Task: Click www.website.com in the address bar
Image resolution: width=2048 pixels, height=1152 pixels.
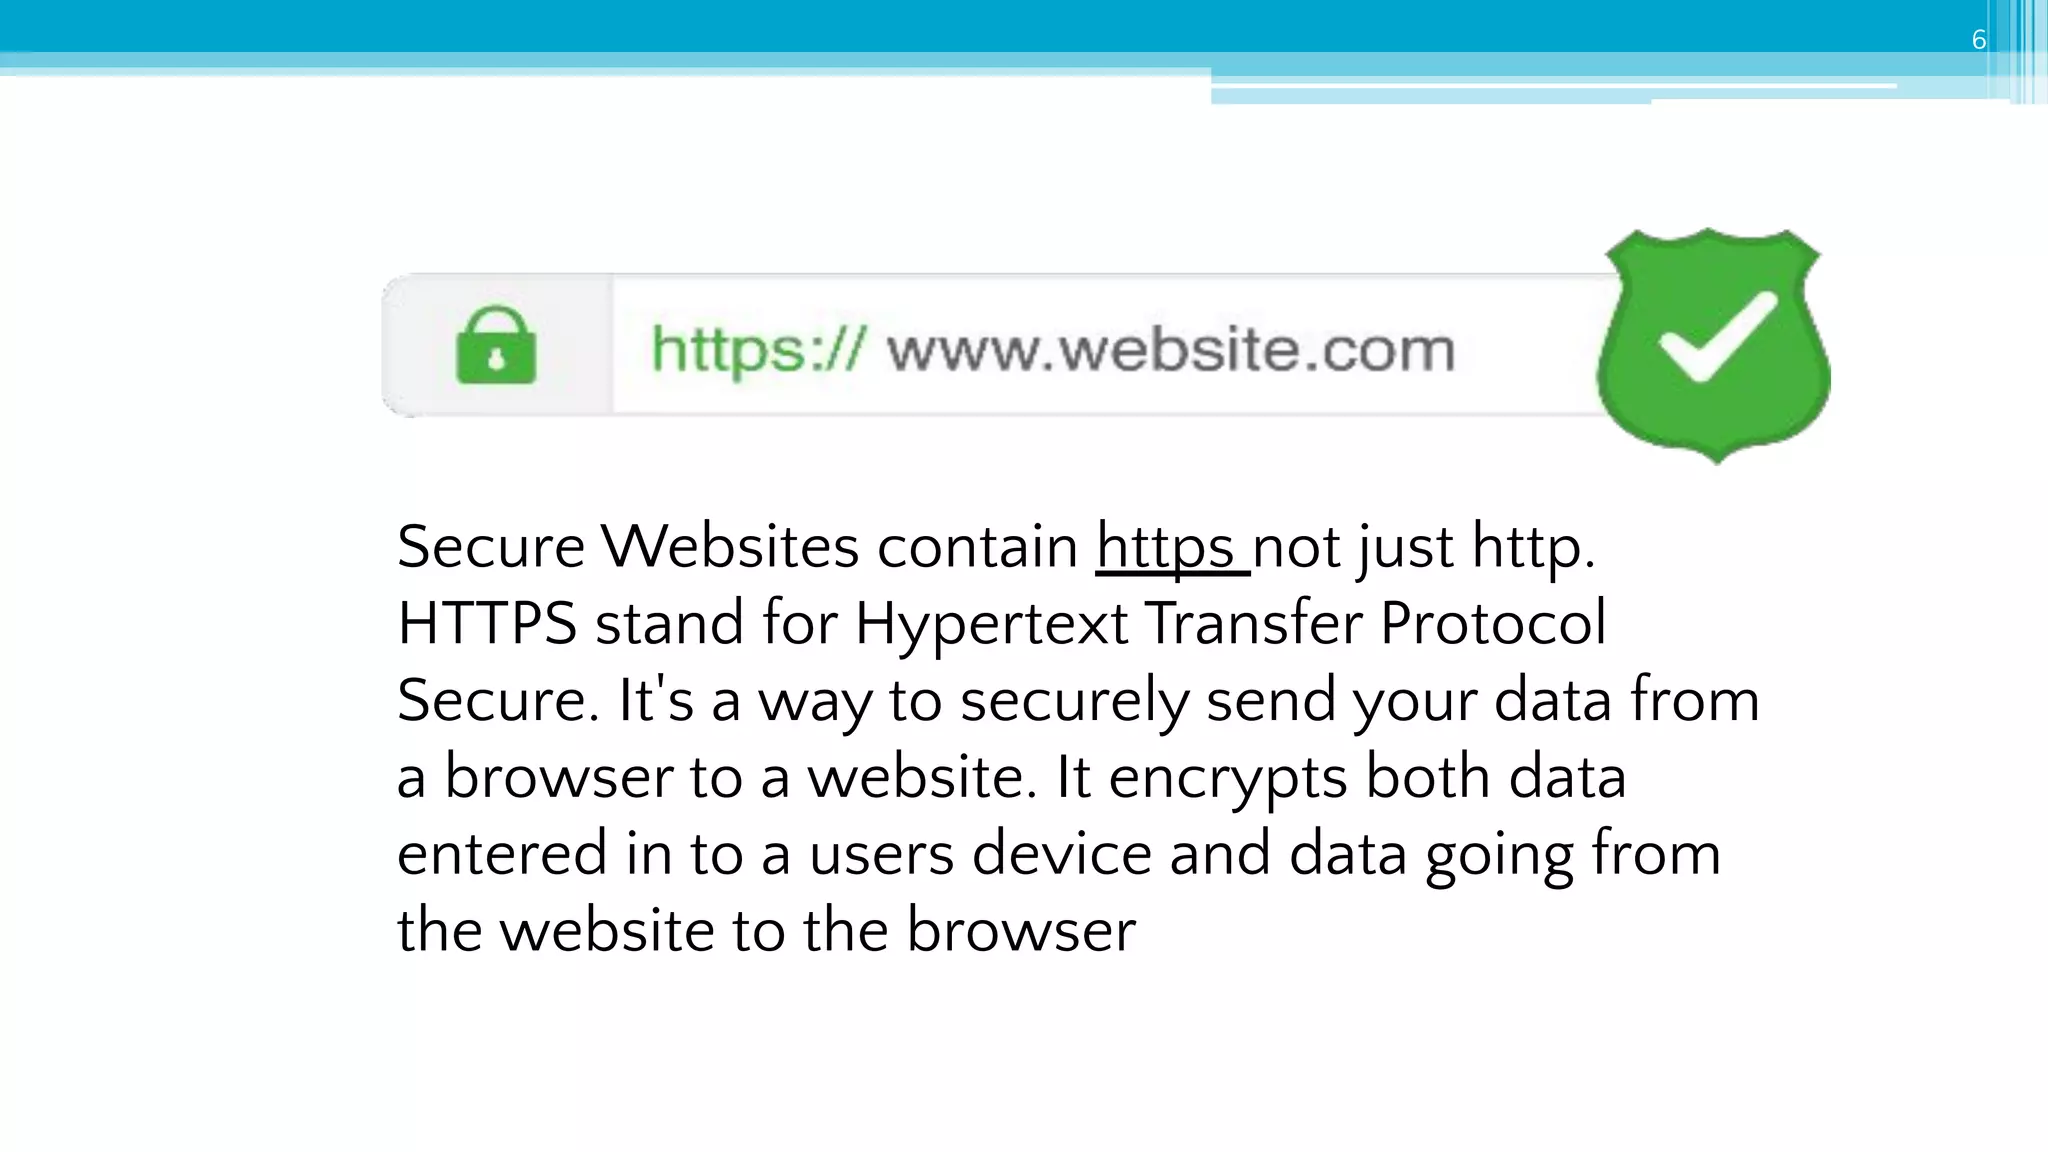Action: [x=1170, y=350]
